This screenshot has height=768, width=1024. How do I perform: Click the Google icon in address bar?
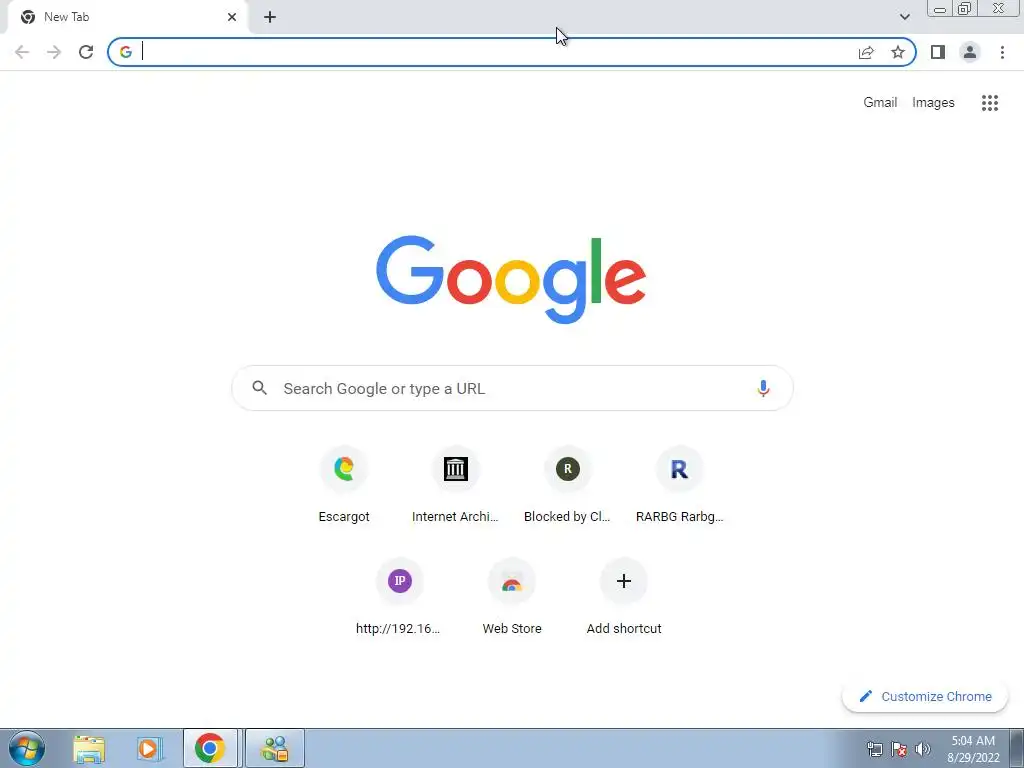point(126,52)
